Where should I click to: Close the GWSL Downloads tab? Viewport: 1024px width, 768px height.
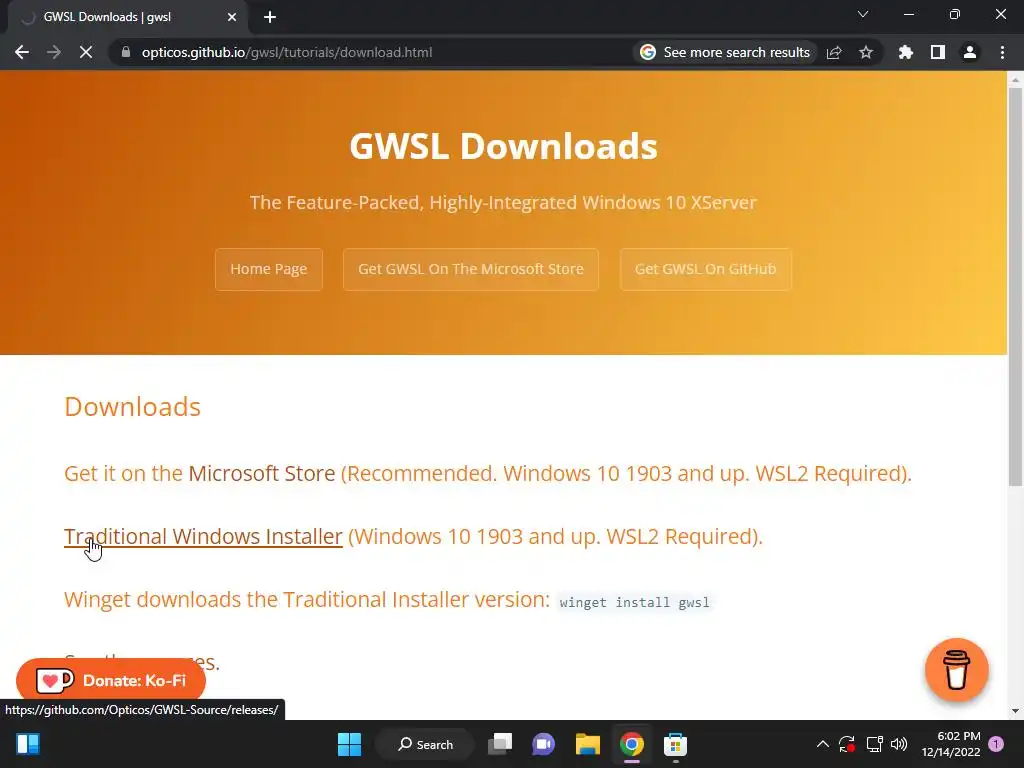[232, 17]
